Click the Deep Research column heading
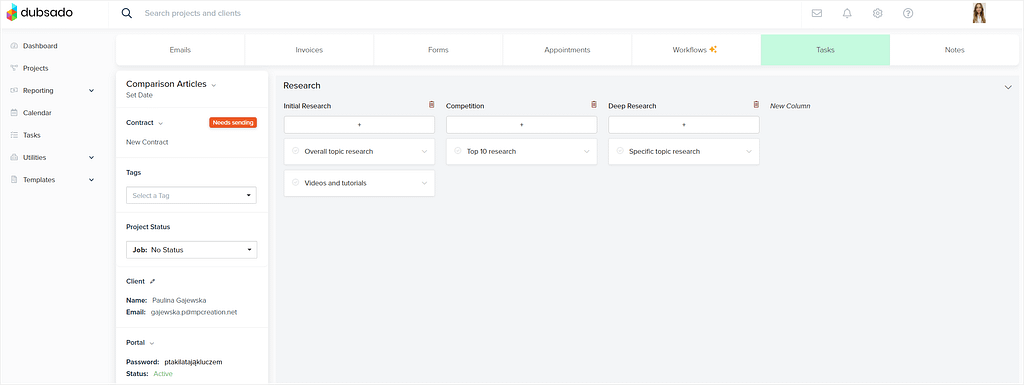 point(632,106)
